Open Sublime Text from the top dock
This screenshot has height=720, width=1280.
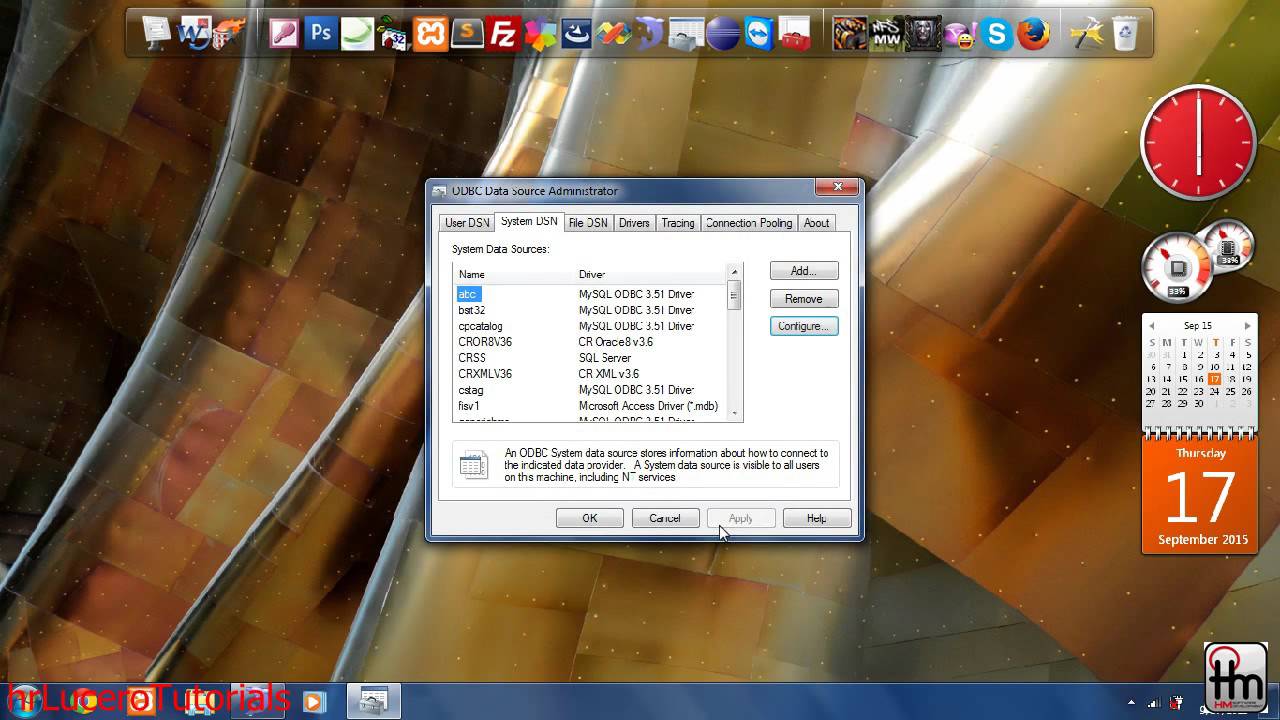(x=467, y=34)
